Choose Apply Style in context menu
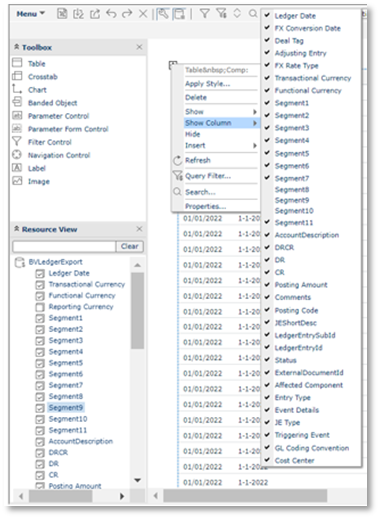The image size is (379, 518). point(208,84)
